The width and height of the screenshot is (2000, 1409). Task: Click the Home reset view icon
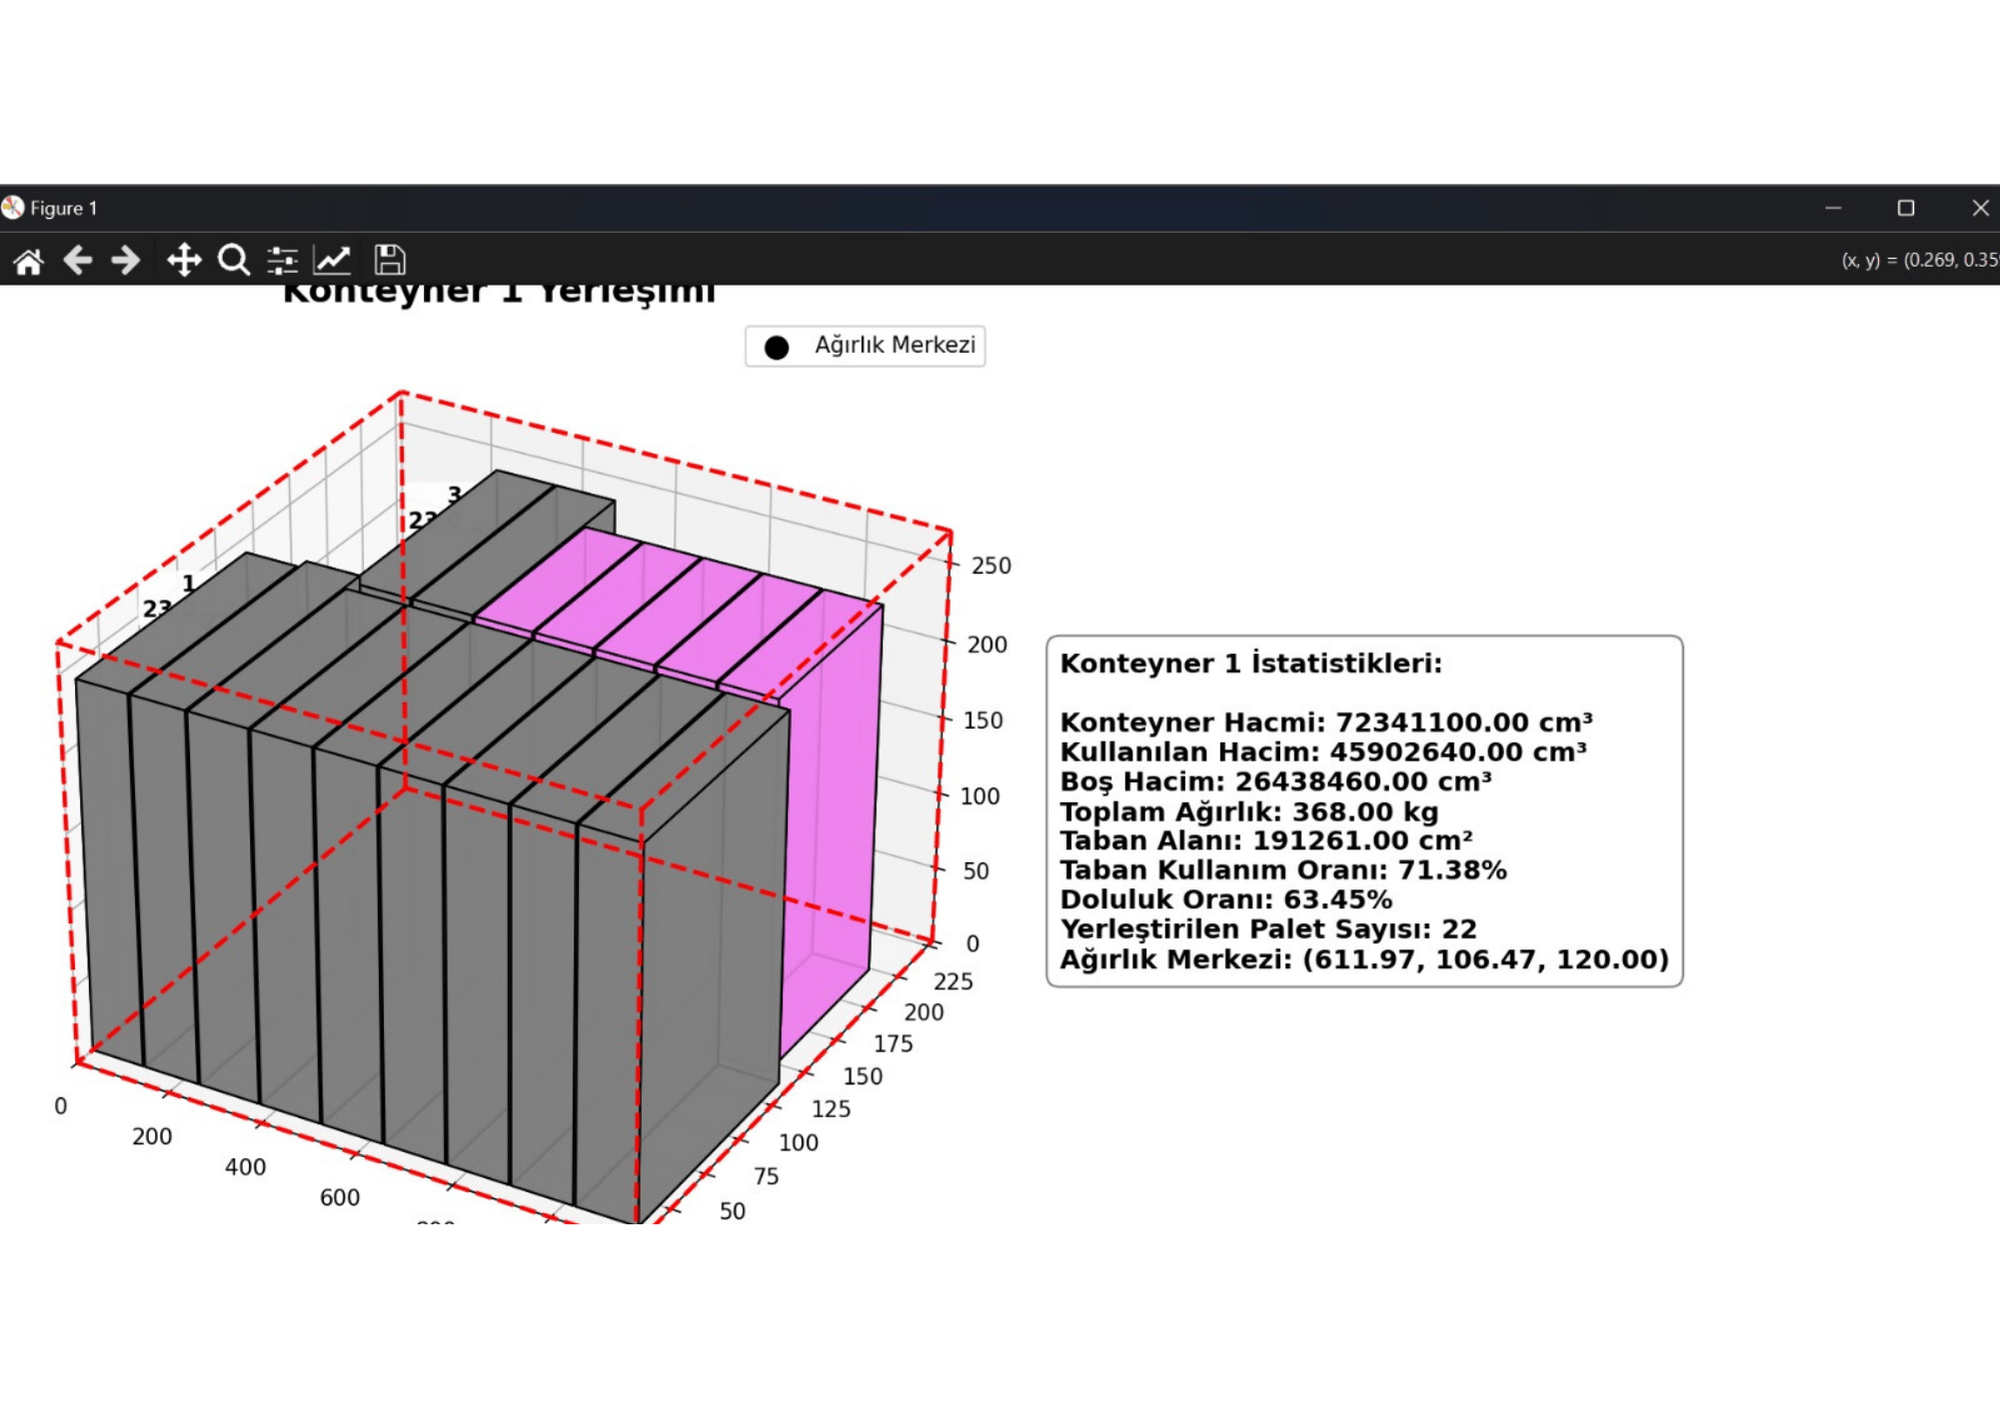point(28,261)
